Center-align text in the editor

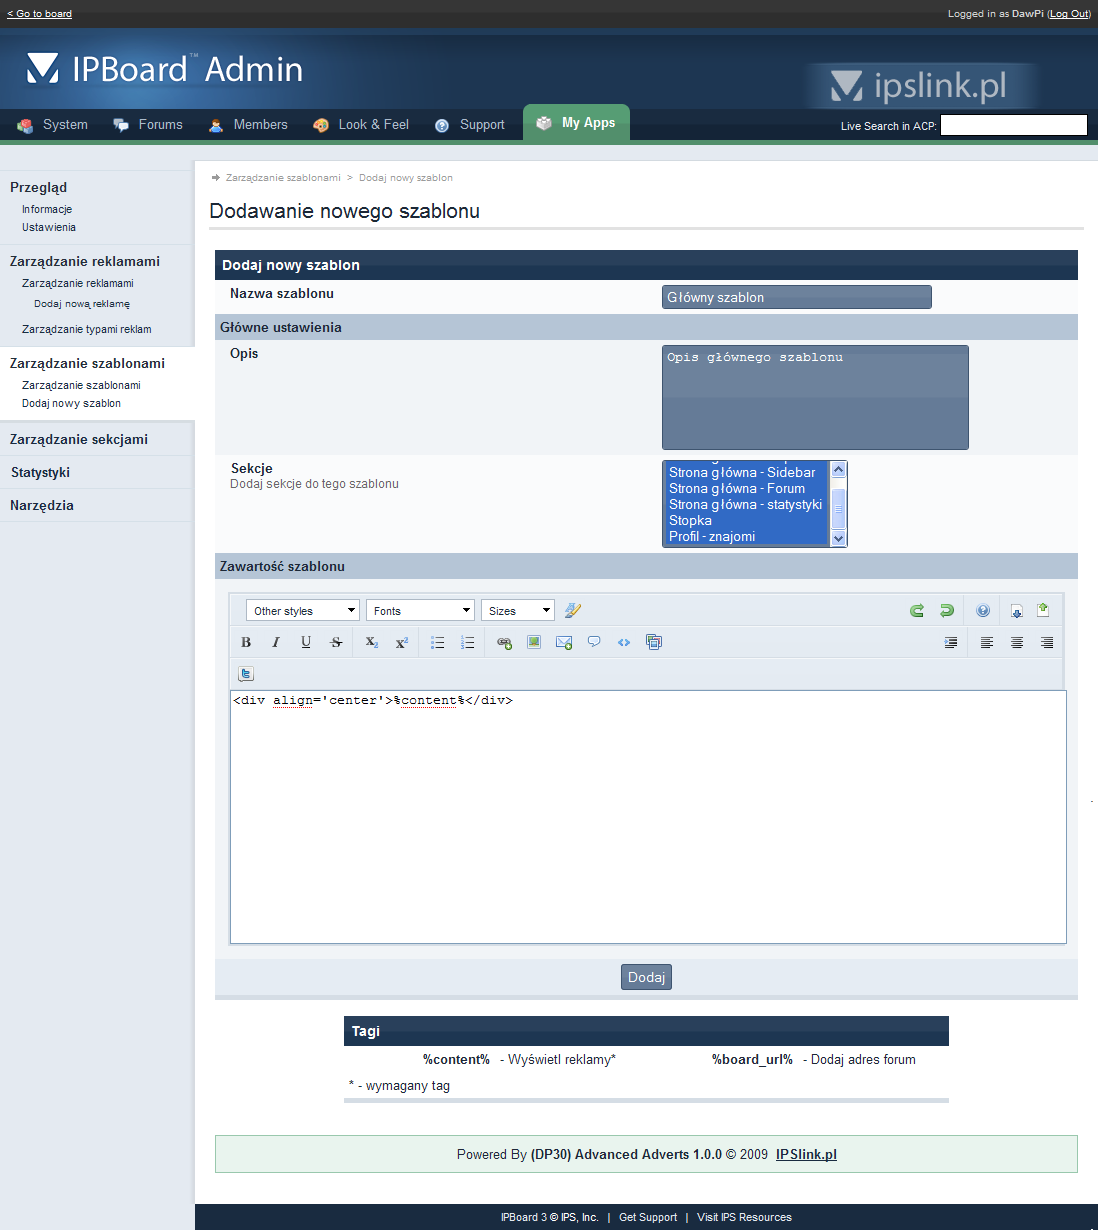(1017, 642)
